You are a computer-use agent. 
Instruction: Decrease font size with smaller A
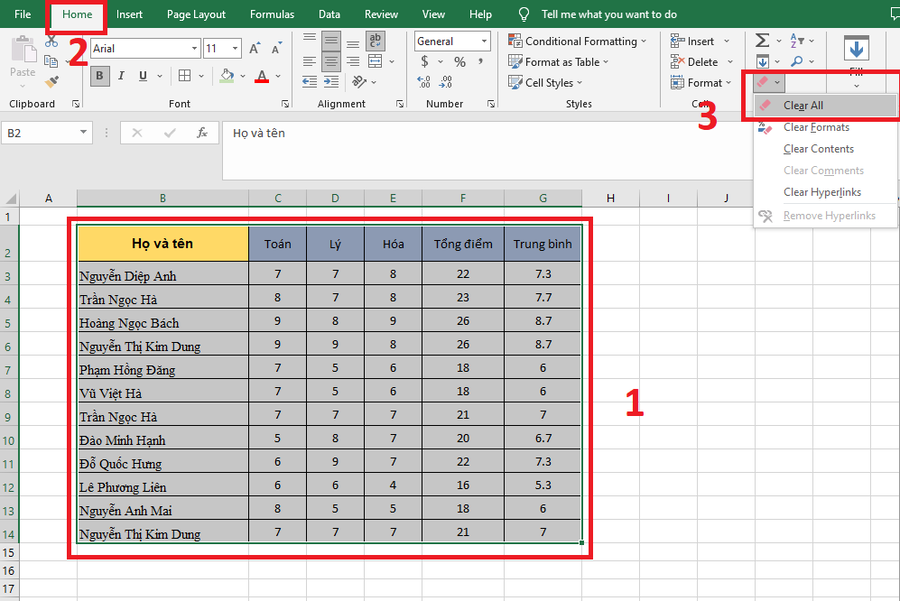point(277,49)
